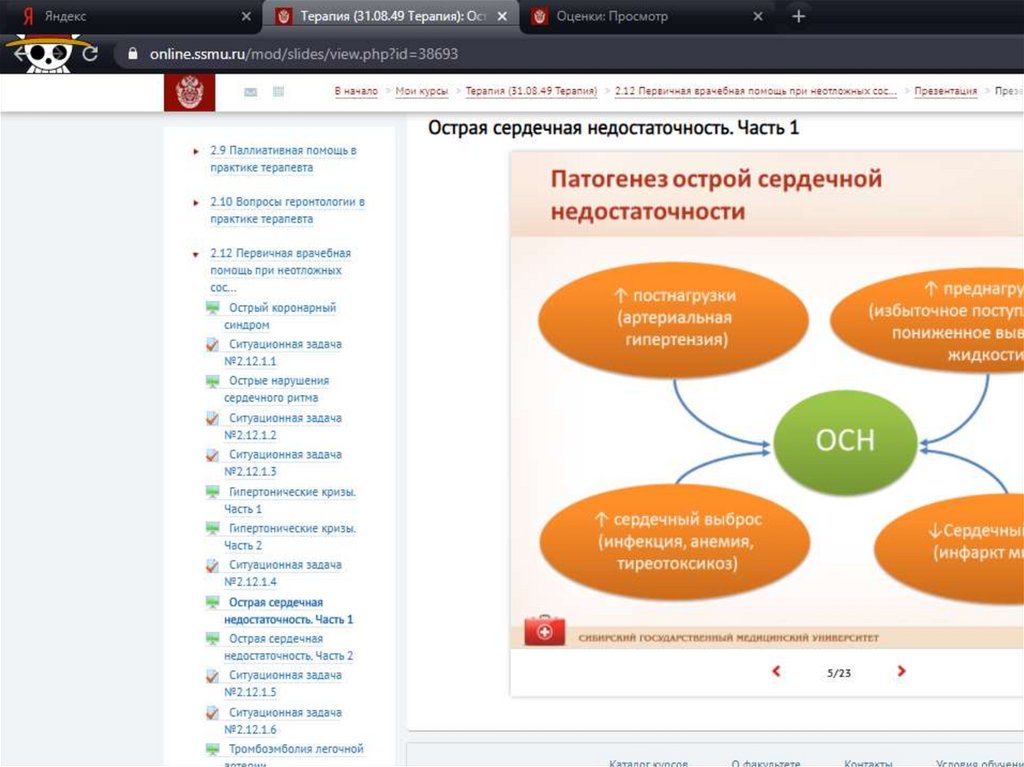Switch to the Оценки: Просмотр tab
This screenshot has height=767, width=1024.
pyautogui.click(x=640, y=17)
